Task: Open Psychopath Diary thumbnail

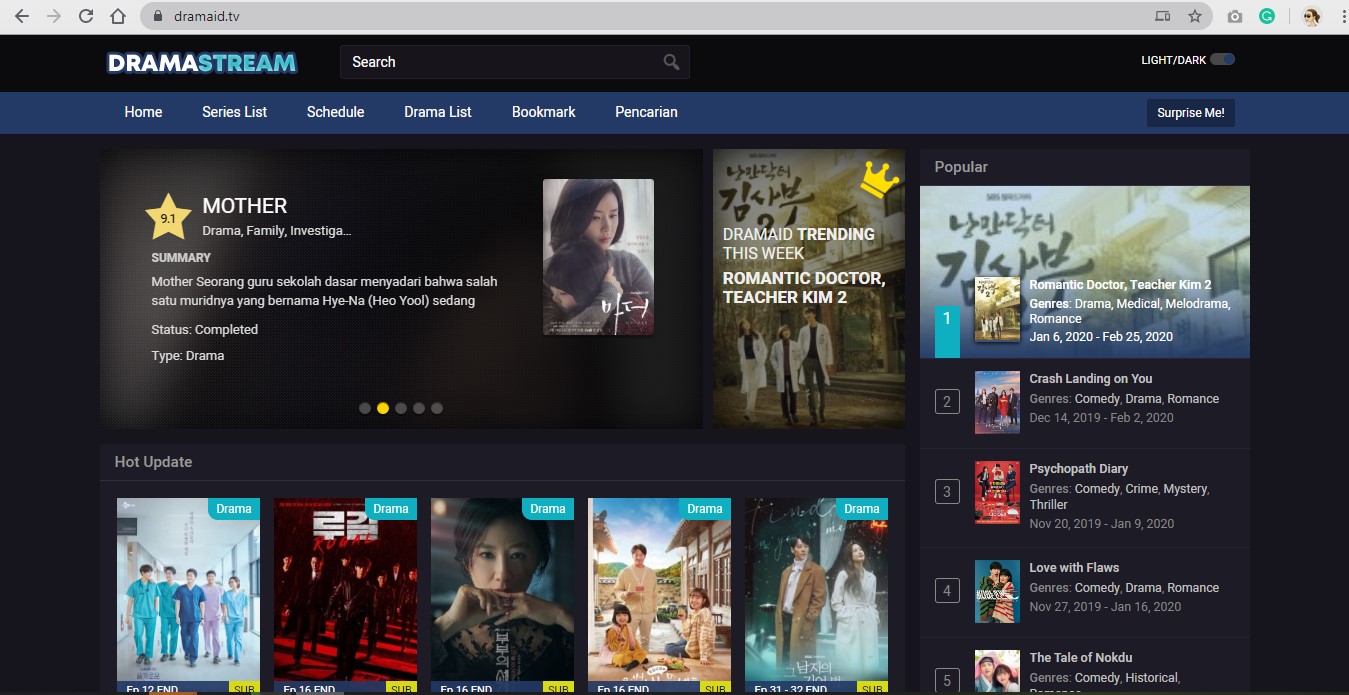Action: click(x=997, y=492)
